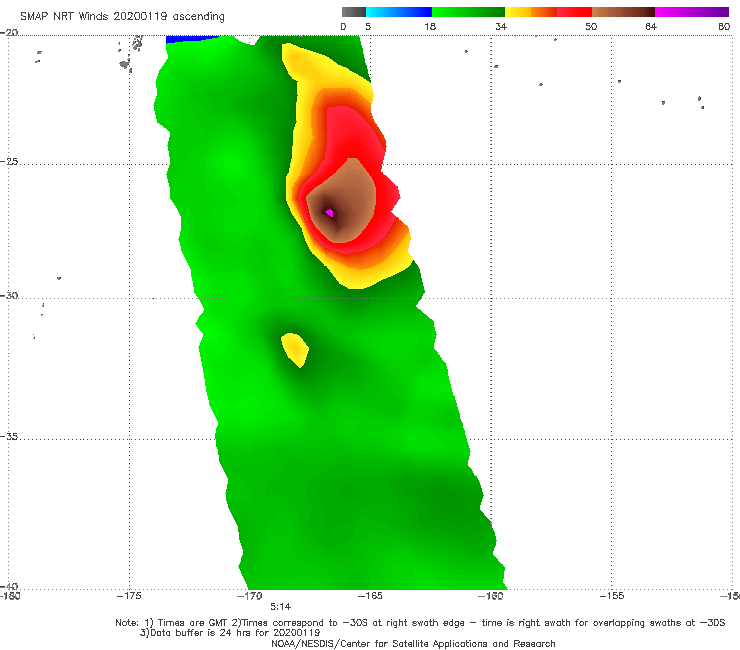Click the yellow-orange segment of the color bar
Viewport: 740px width, 650px height.
coord(531,12)
